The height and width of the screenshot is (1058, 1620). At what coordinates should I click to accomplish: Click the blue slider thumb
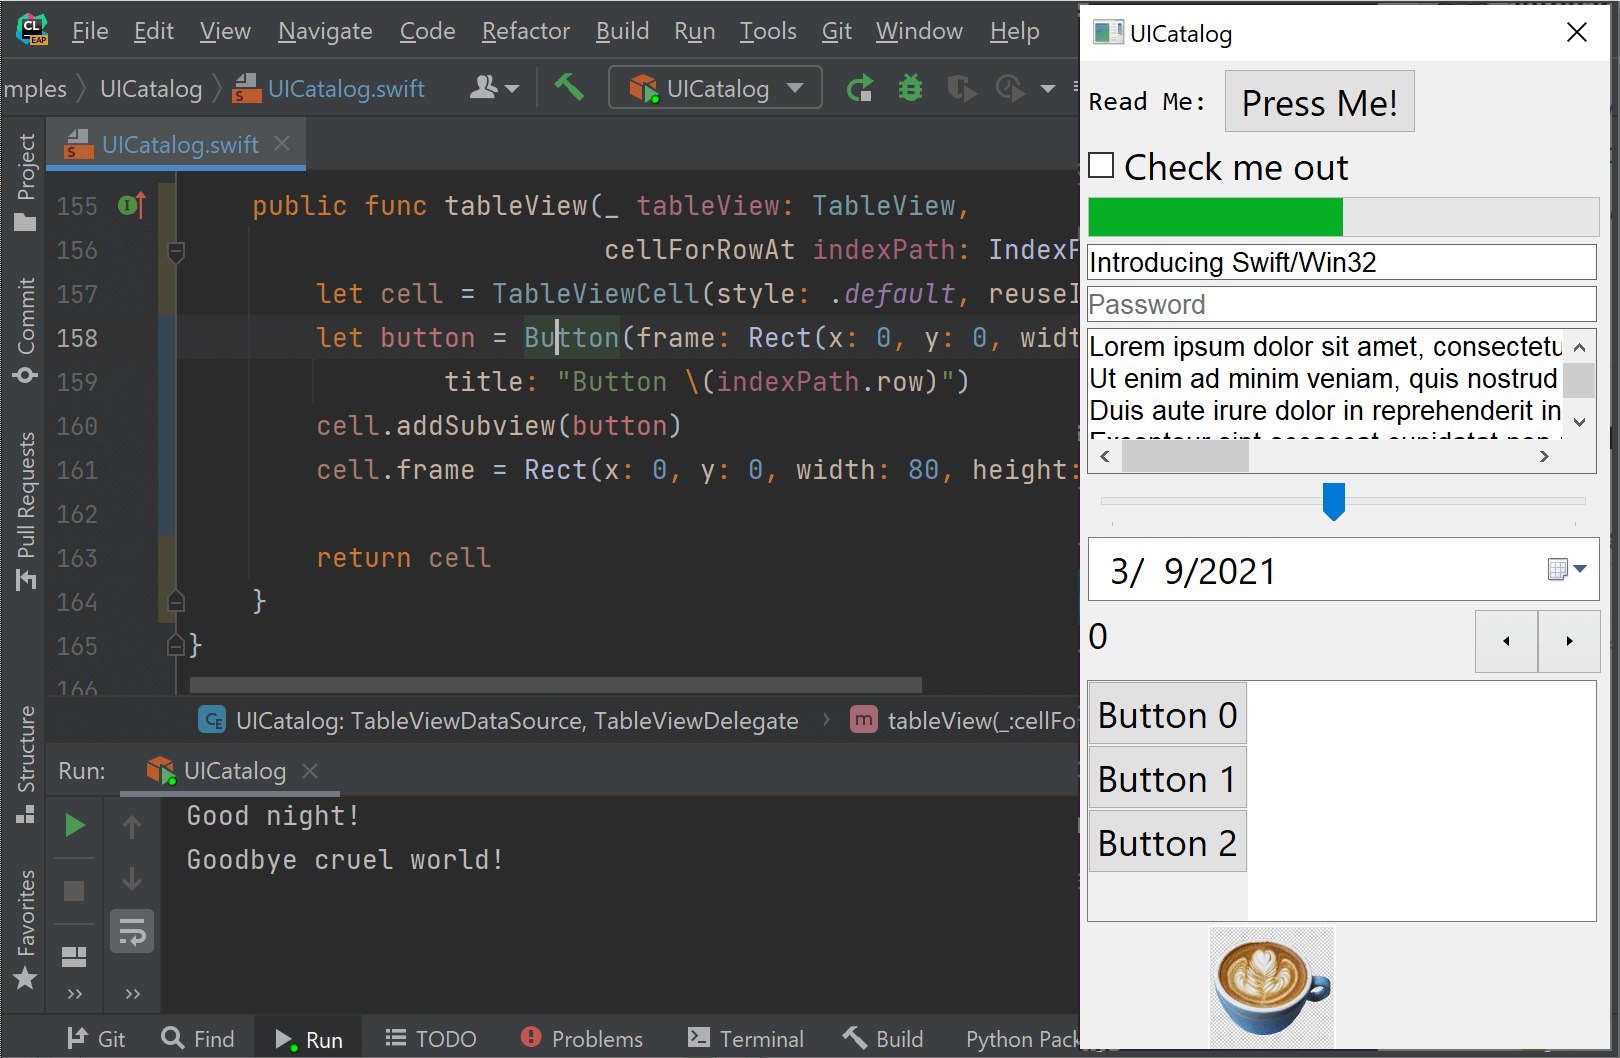pyautogui.click(x=1334, y=501)
